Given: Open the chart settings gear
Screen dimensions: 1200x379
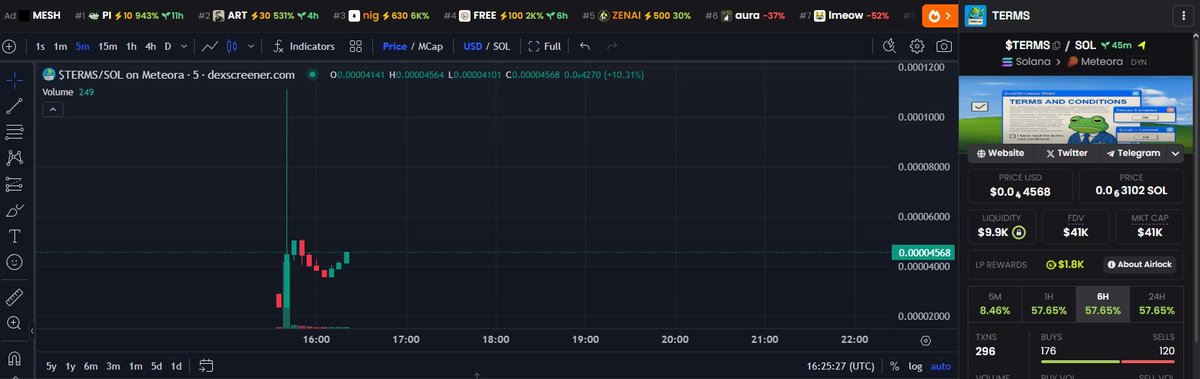Looking at the screenshot, I should click(x=917, y=46).
